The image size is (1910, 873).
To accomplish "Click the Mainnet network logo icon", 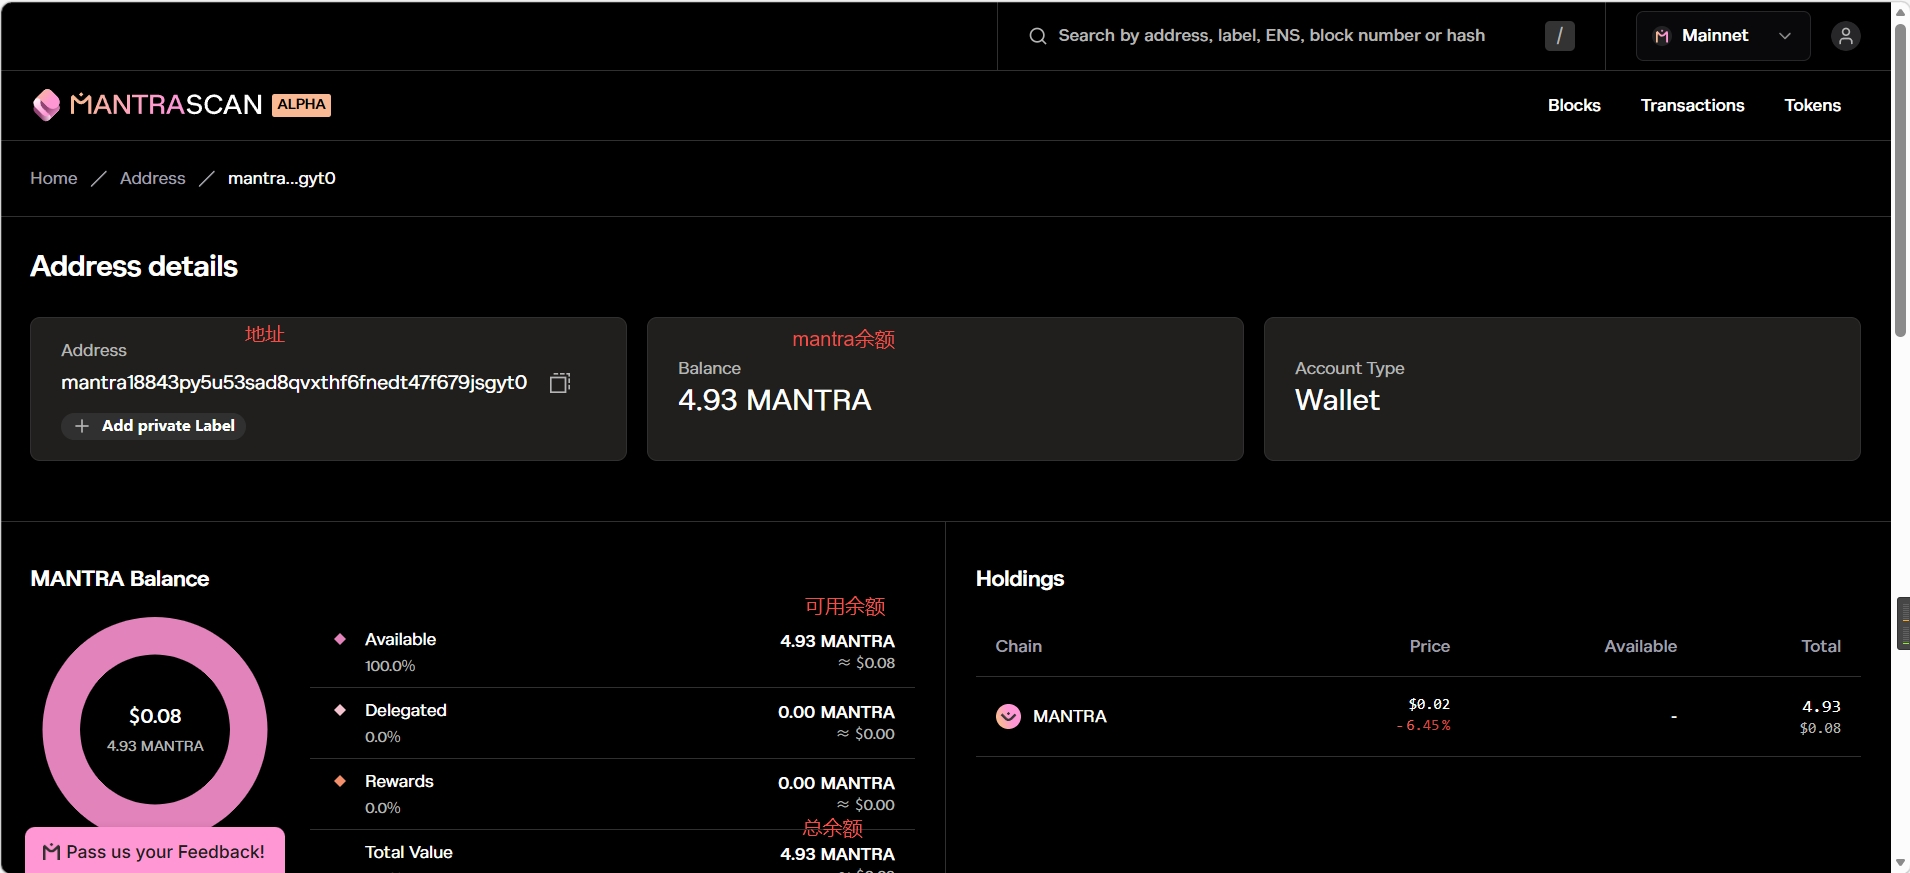I will (x=1662, y=36).
